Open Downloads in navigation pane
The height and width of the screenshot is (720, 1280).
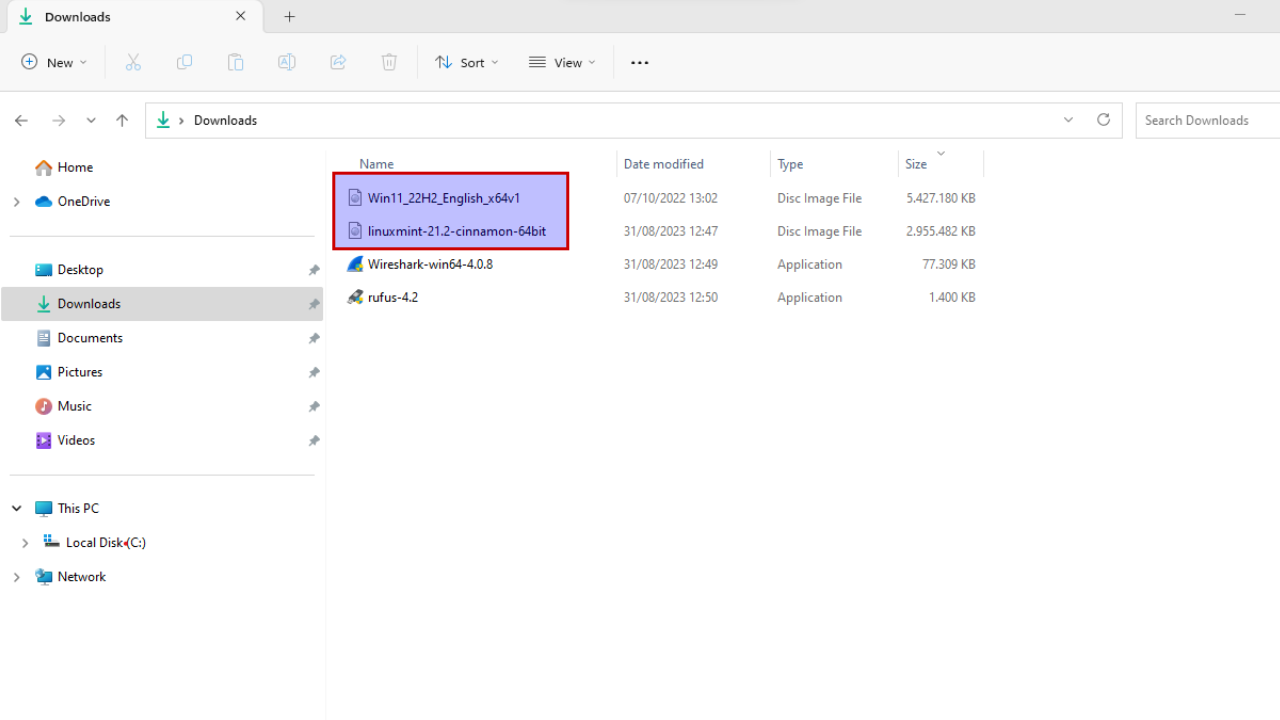pyautogui.click(x=162, y=304)
